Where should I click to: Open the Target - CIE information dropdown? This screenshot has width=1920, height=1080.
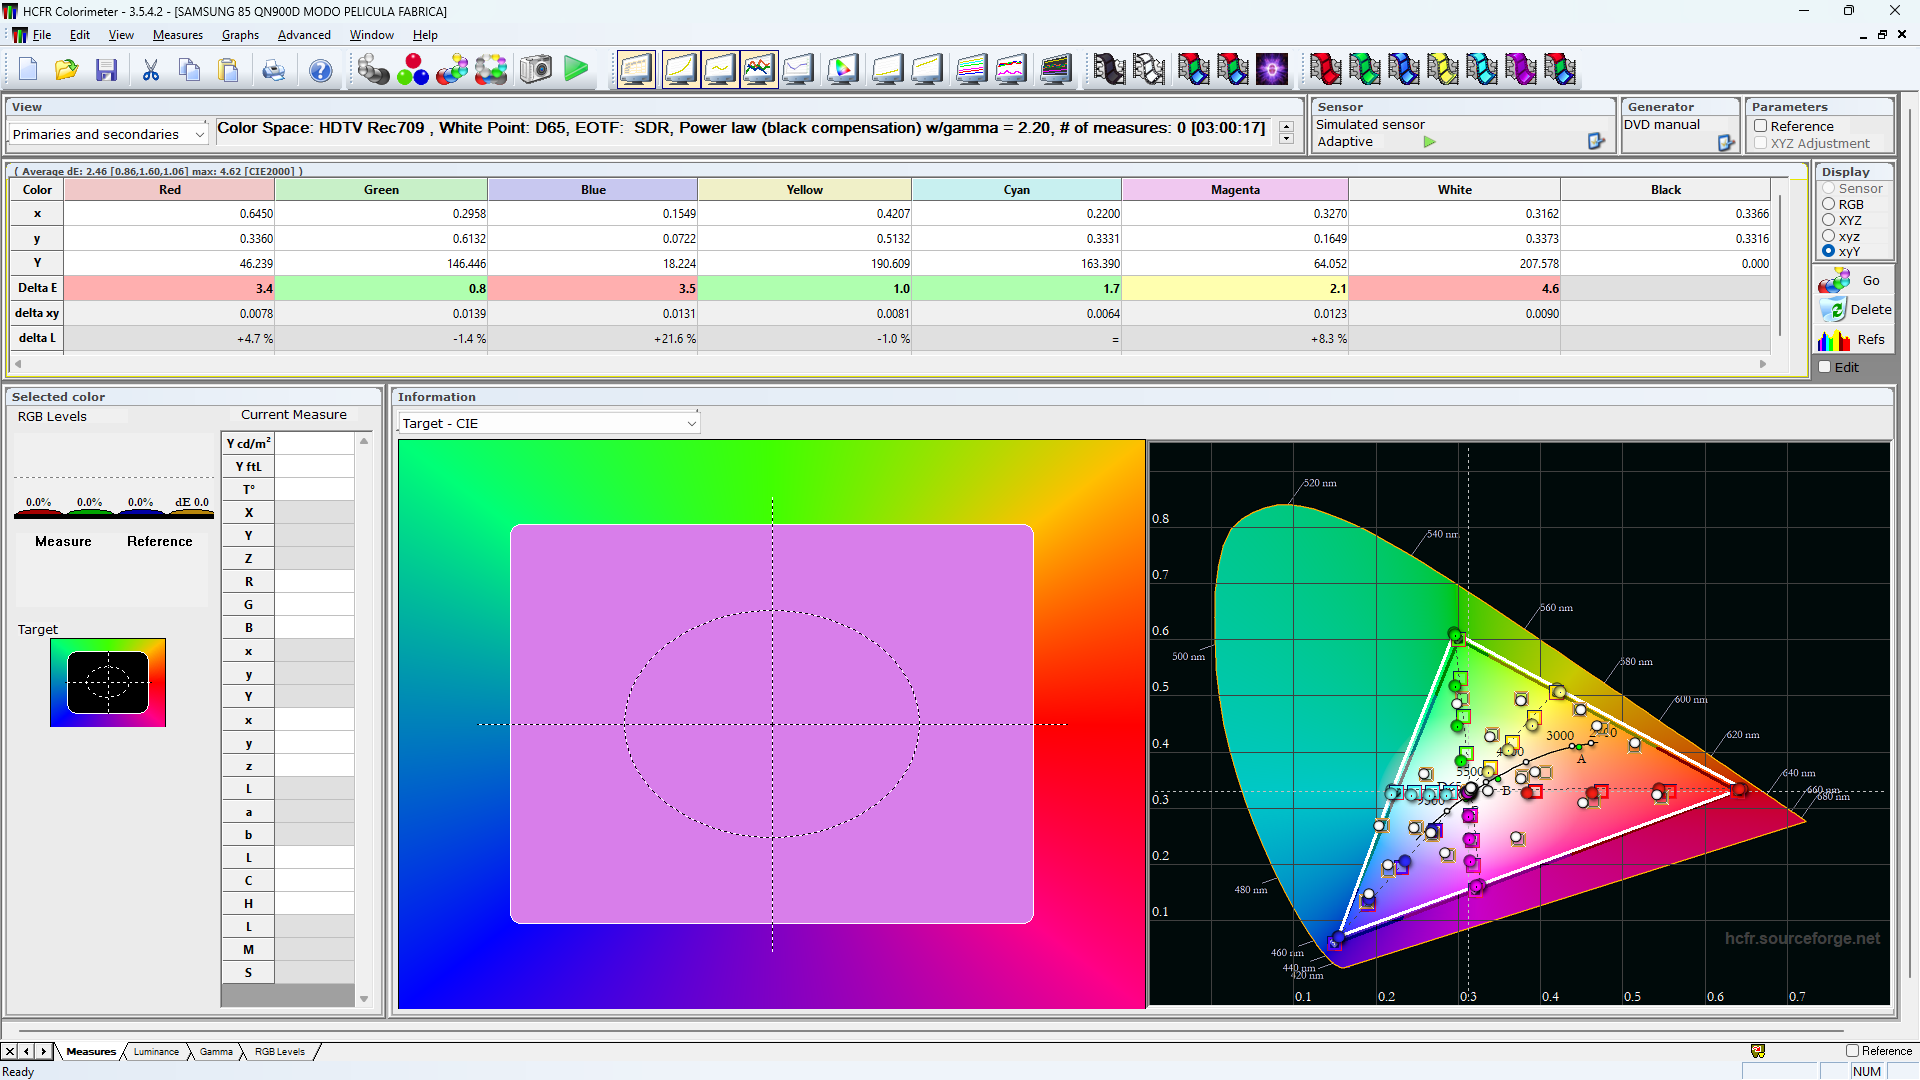691,423
